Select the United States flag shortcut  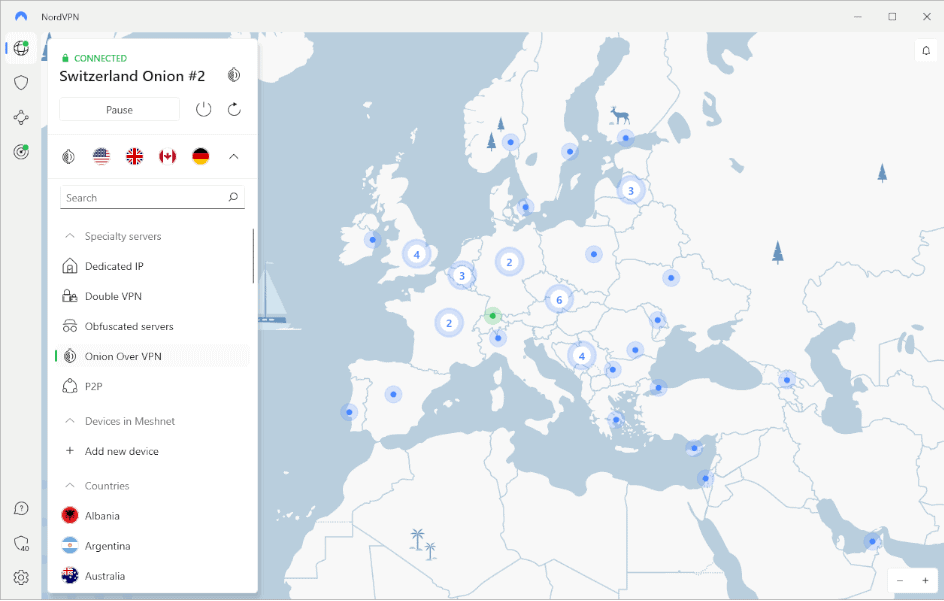101,156
